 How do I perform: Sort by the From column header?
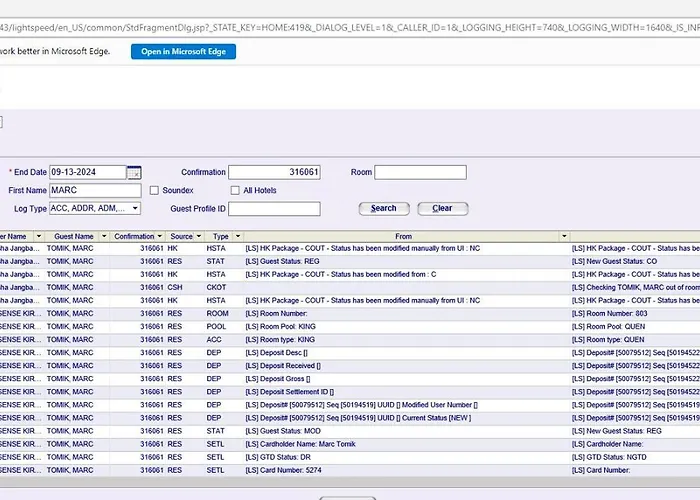pos(403,236)
